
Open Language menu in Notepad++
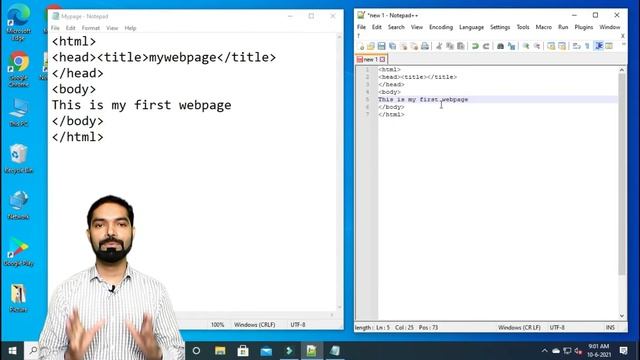click(471, 27)
